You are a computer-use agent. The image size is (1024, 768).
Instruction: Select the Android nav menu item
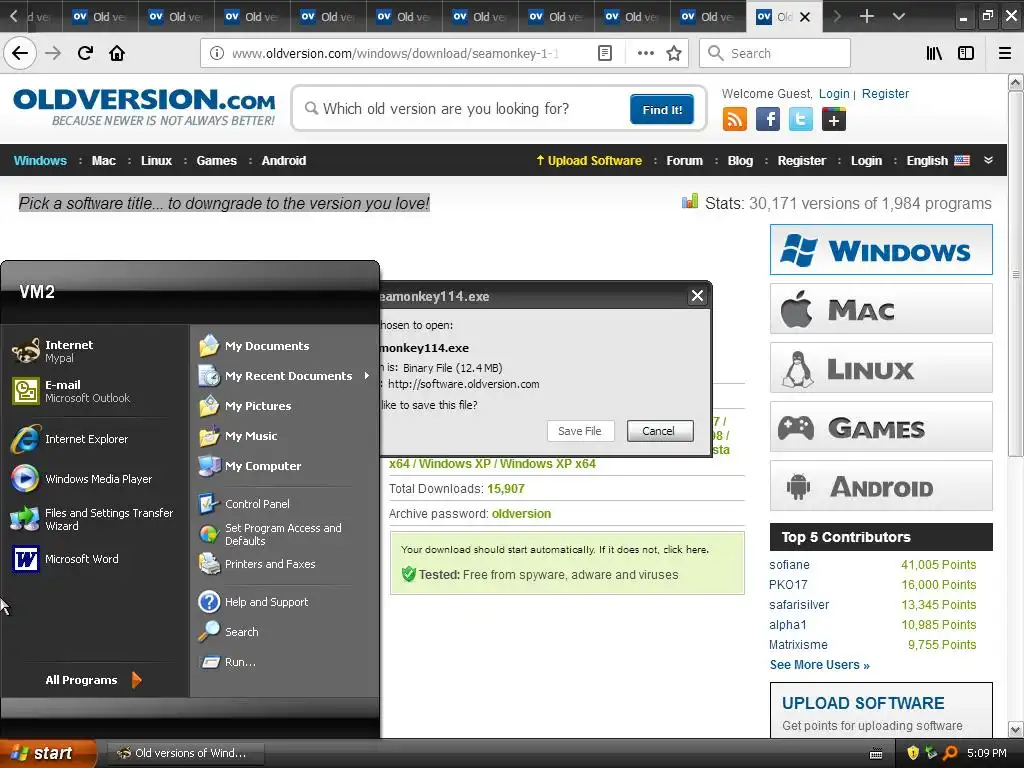click(x=283, y=161)
